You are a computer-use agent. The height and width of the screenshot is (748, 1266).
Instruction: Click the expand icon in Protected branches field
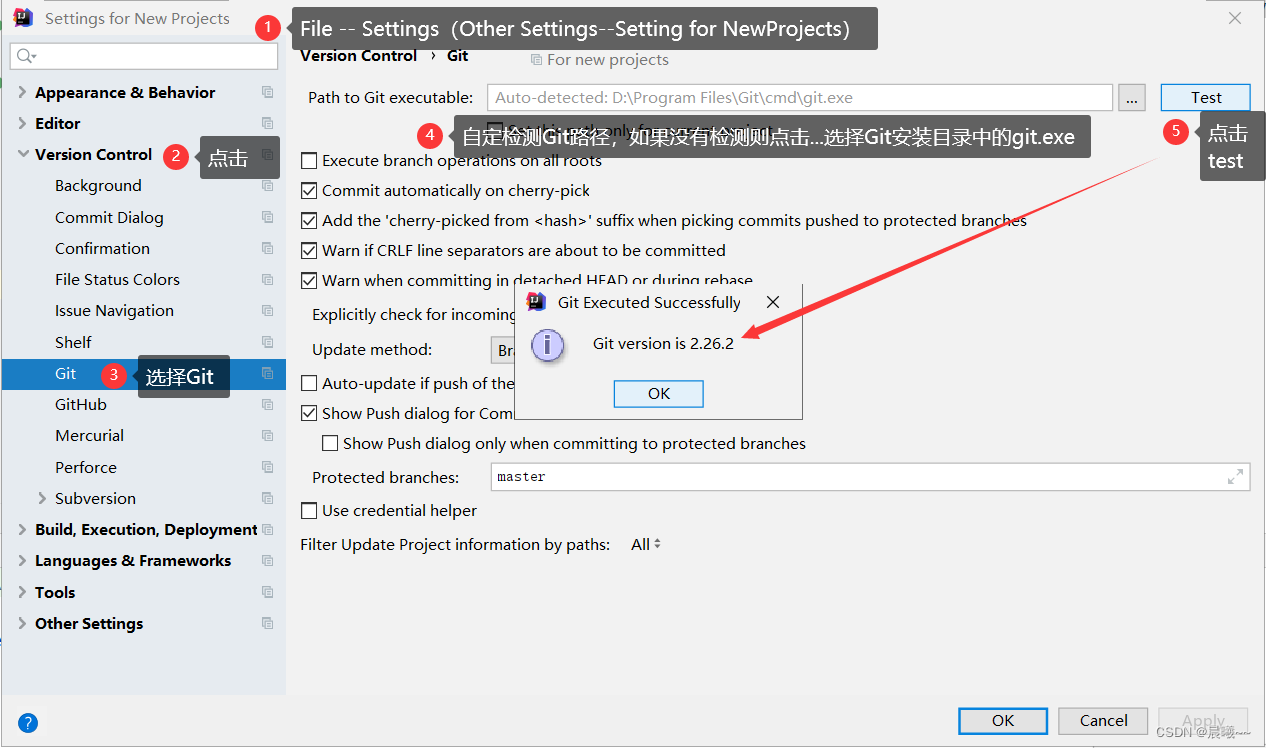tap(1236, 477)
